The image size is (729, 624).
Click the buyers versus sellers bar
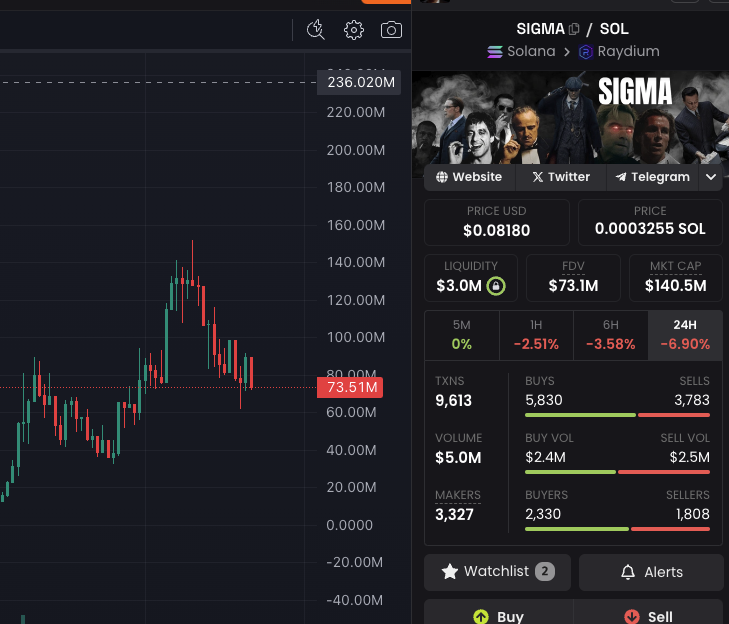(x=617, y=529)
